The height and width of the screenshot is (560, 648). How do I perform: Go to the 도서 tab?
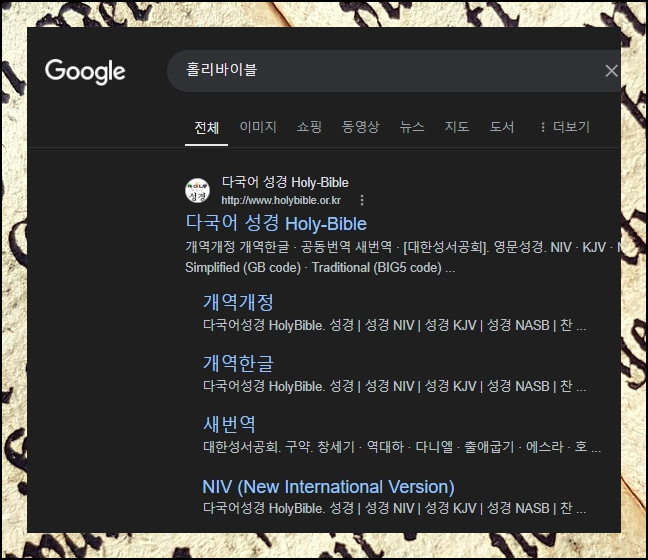click(x=502, y=126)
